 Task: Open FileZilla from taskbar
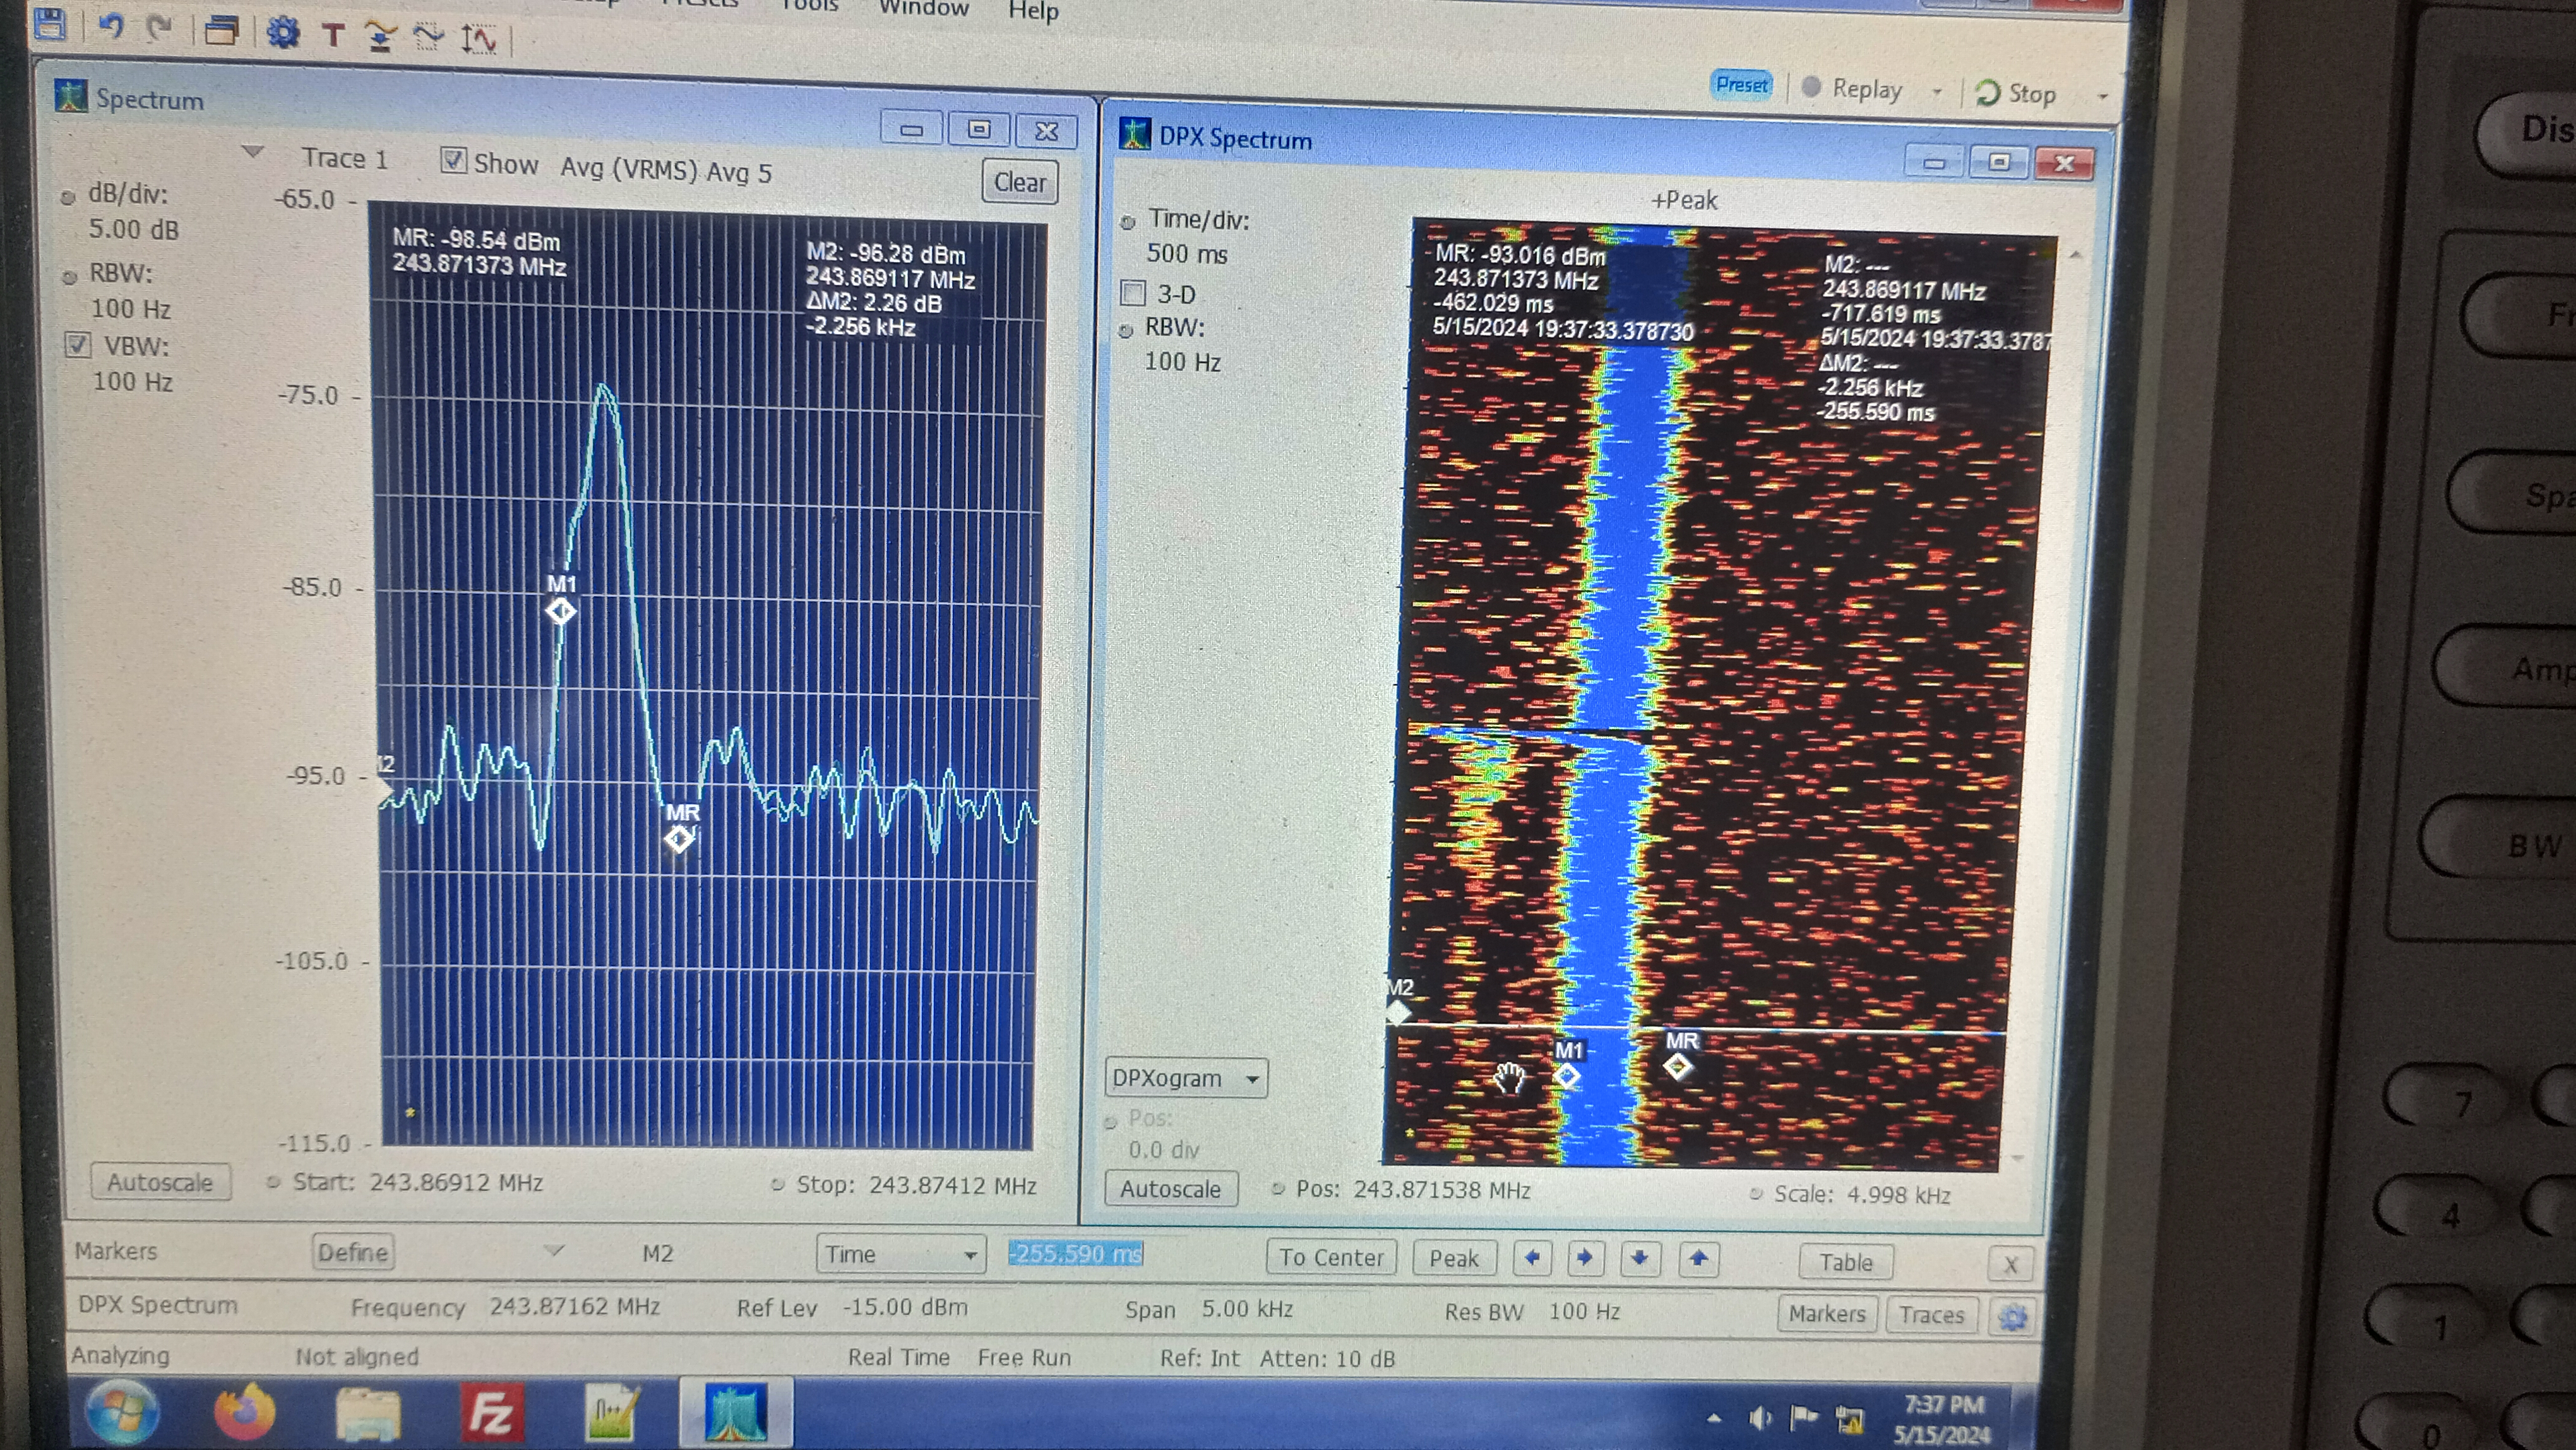[x=491, y=1413]
